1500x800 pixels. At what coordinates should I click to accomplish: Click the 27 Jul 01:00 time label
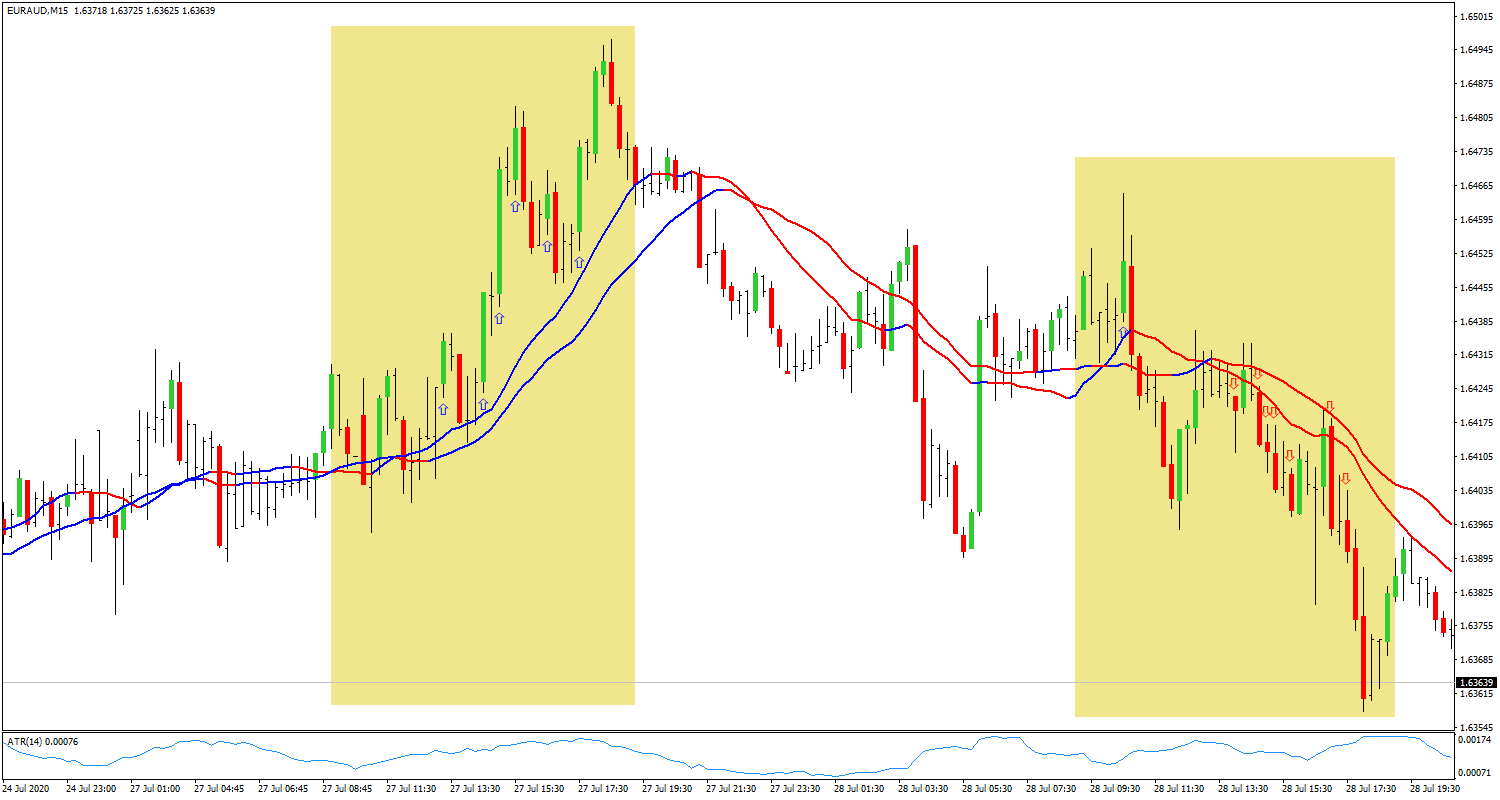[156, 789]
